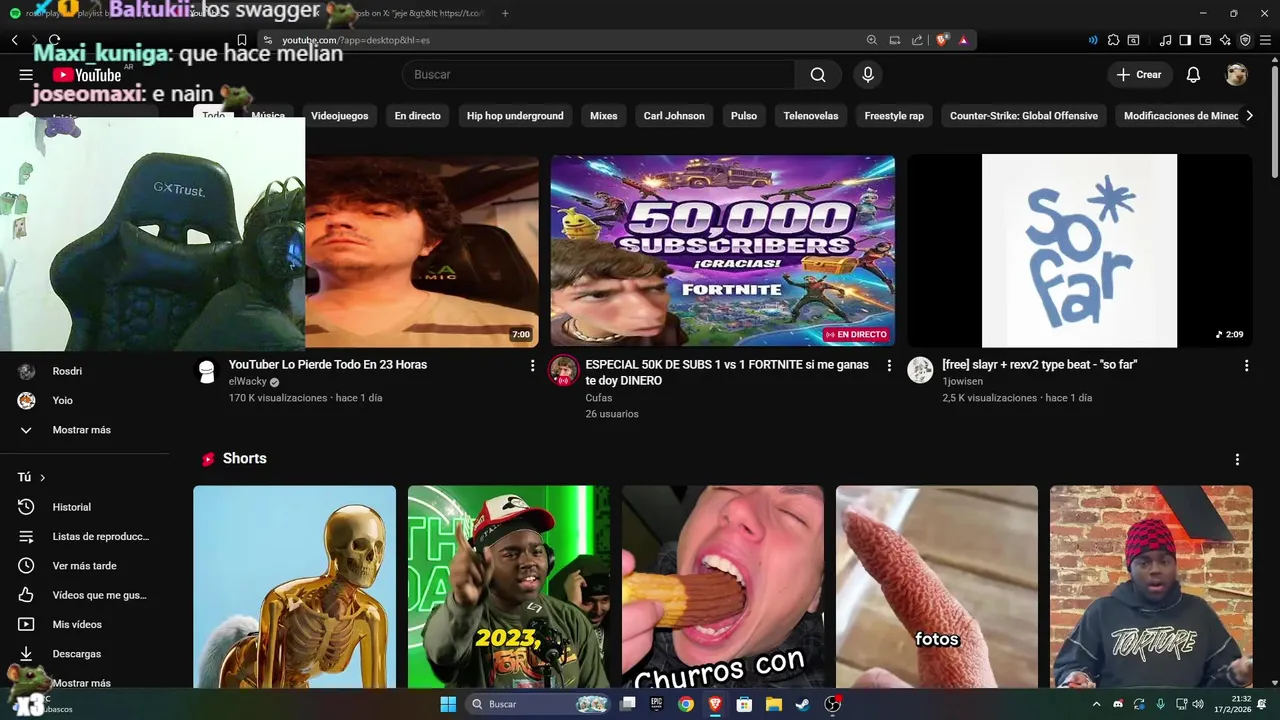Open the 'fotos' Short
1280x720 pixels.
937,587
